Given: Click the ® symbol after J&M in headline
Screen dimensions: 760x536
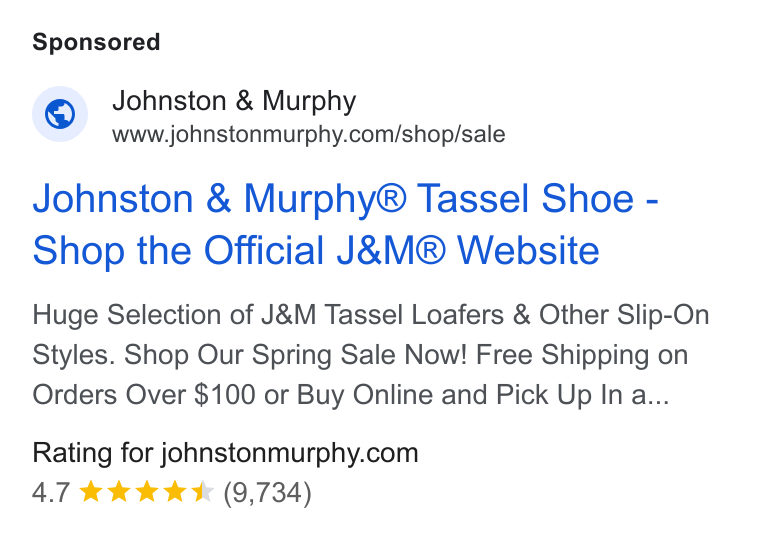Looking at the screenshot, I should coord(430,251).
